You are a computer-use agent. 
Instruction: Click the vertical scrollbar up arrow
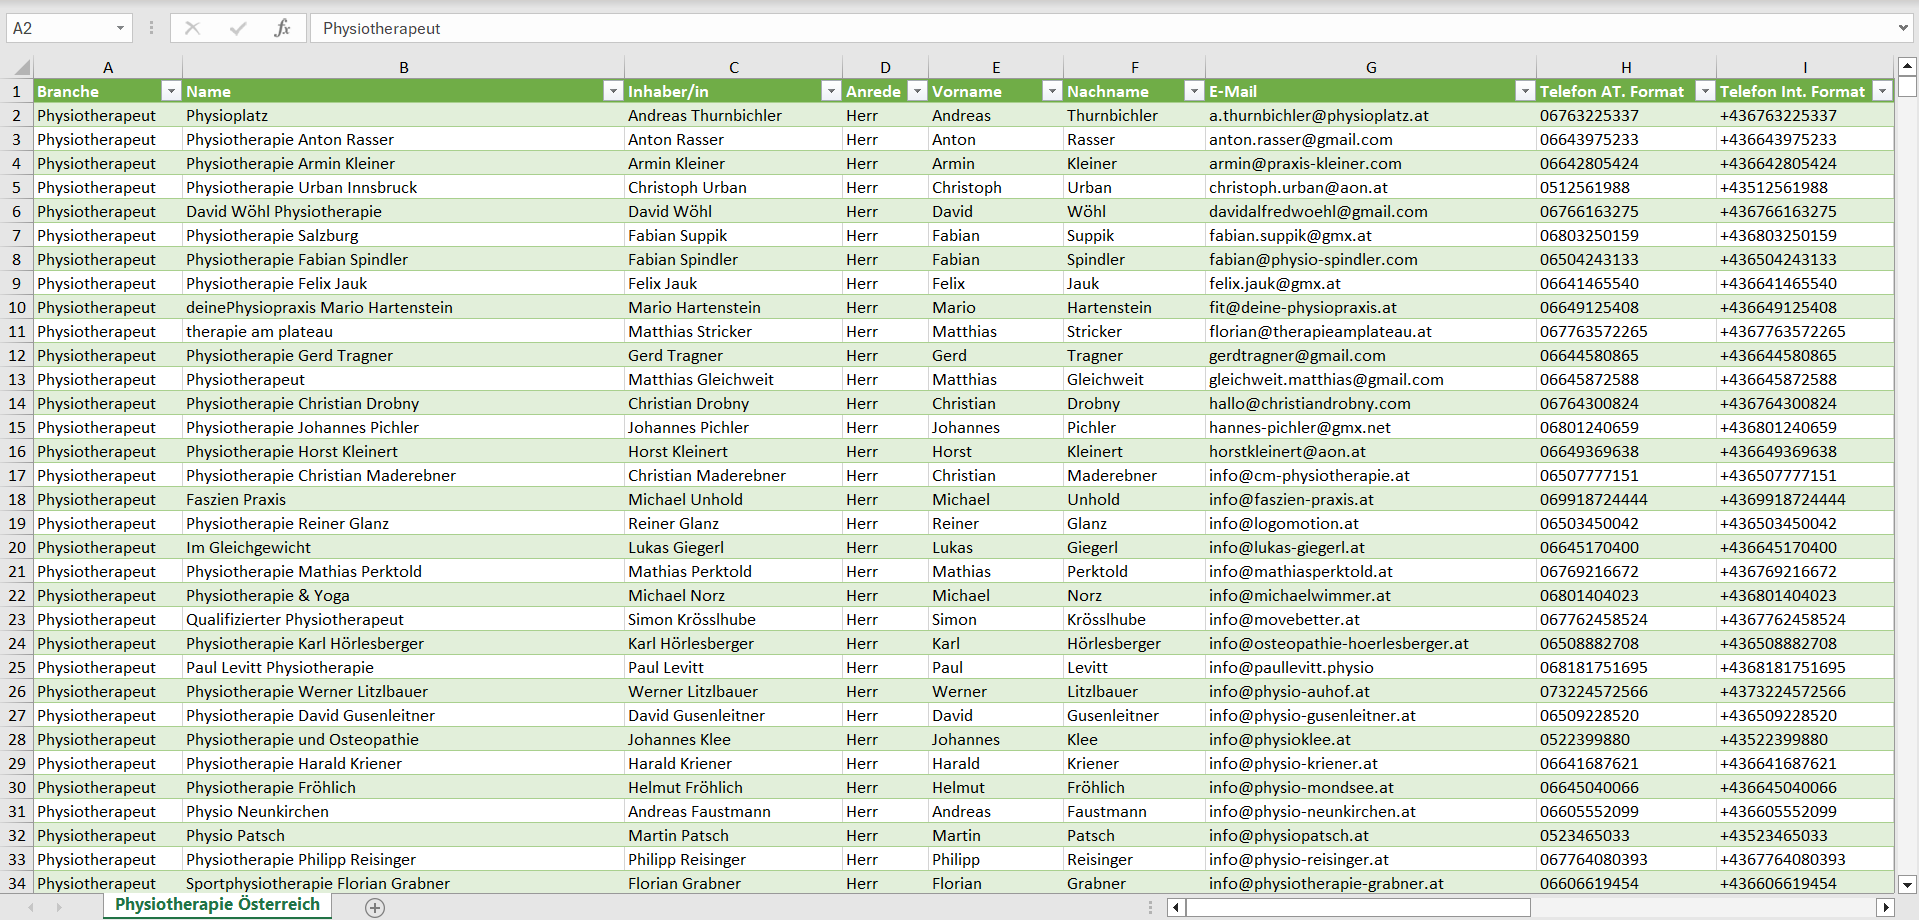[x=1907, y=67]
